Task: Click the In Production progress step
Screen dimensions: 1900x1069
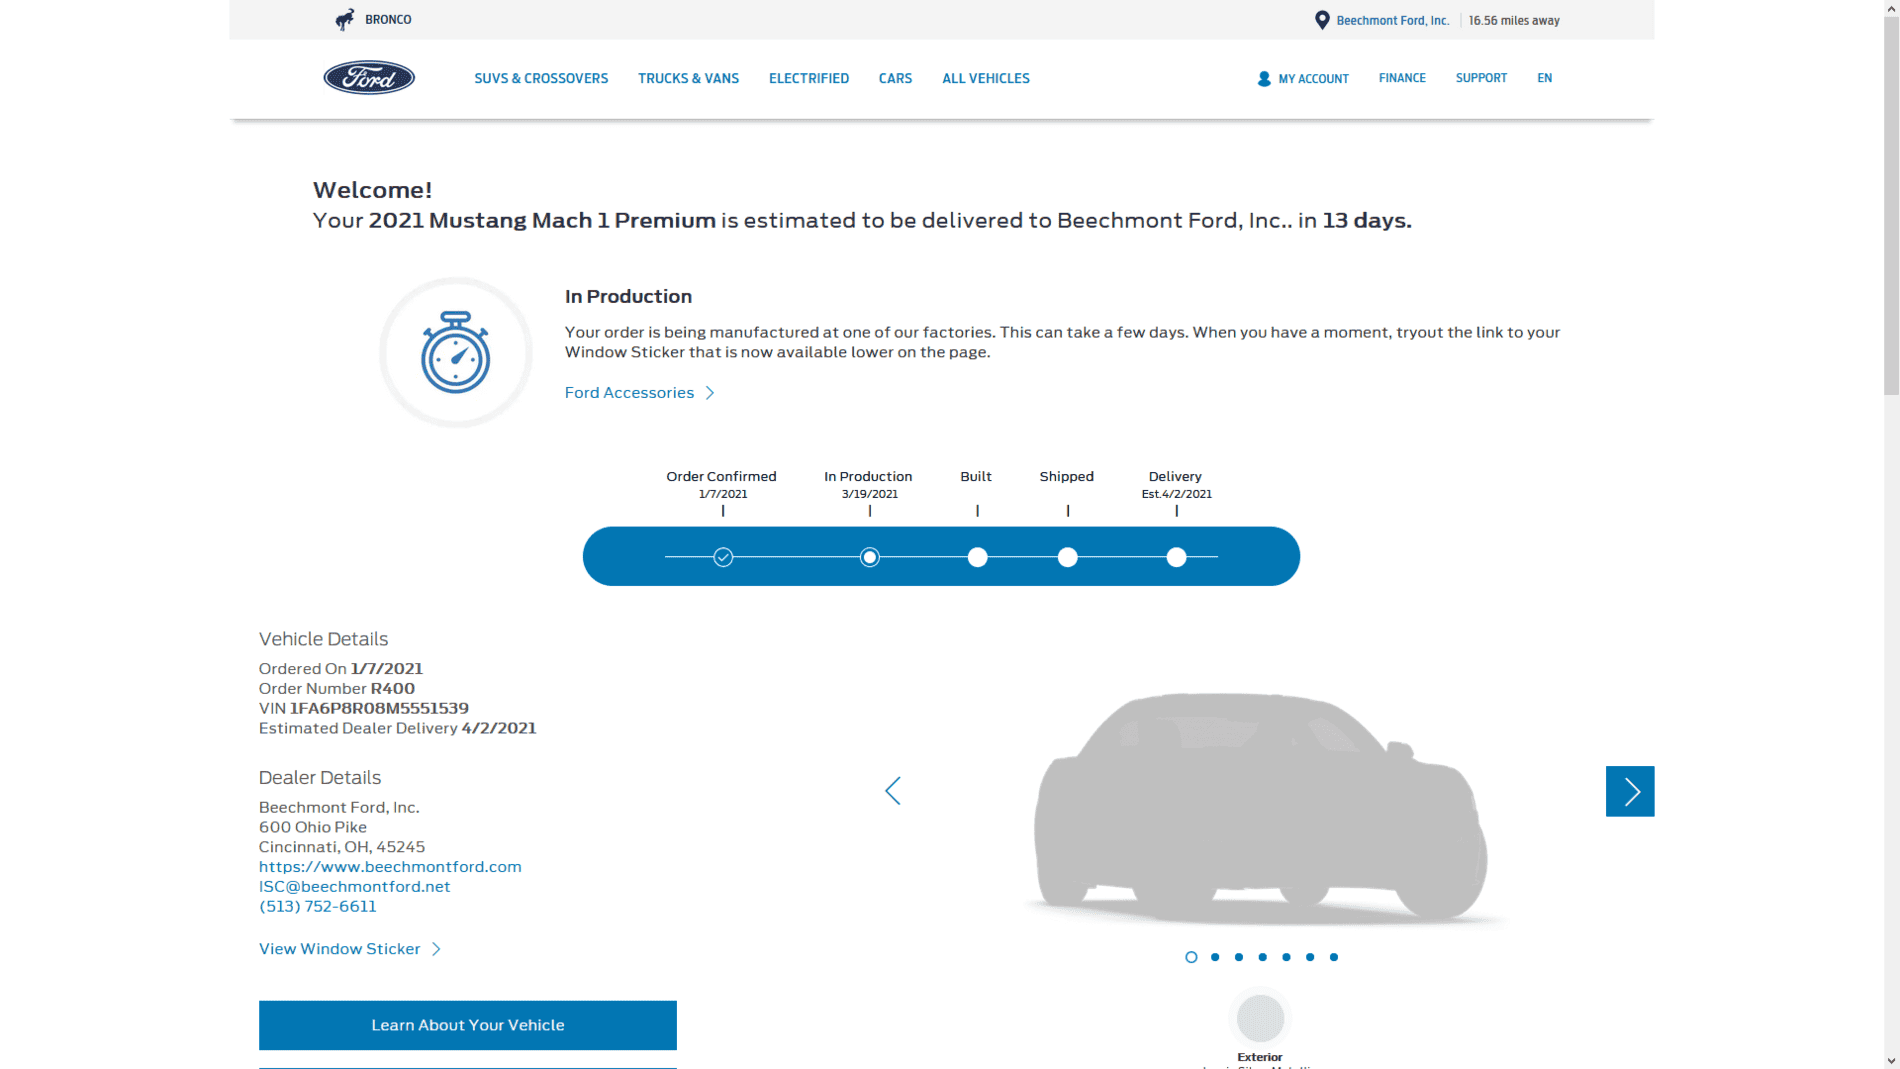Action: (x=870, y=557)
